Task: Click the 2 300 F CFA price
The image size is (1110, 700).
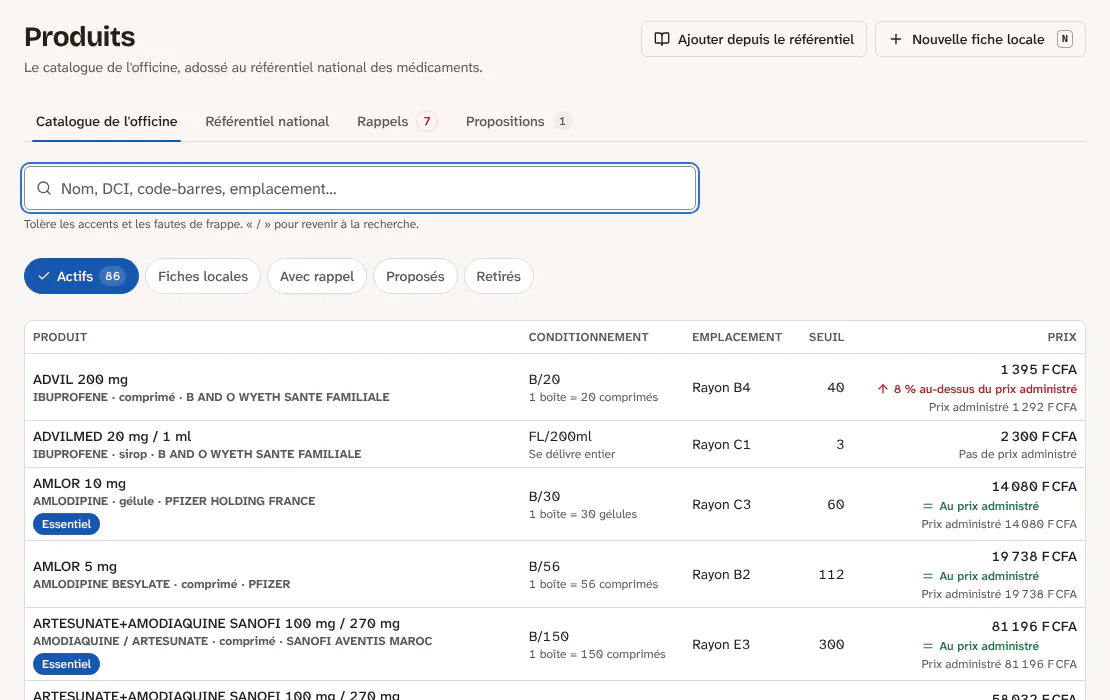Action: [x=1039, y=437]
